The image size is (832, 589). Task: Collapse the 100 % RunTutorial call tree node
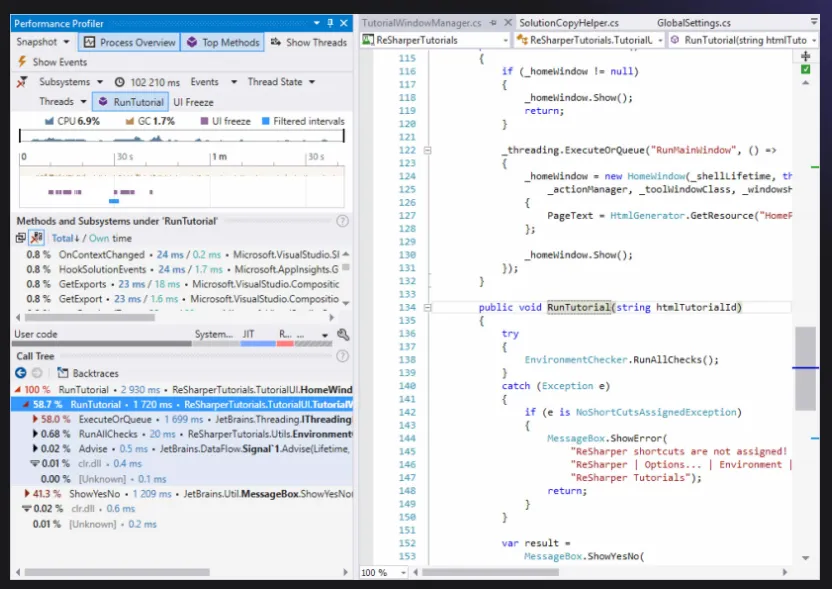(19, 389)
